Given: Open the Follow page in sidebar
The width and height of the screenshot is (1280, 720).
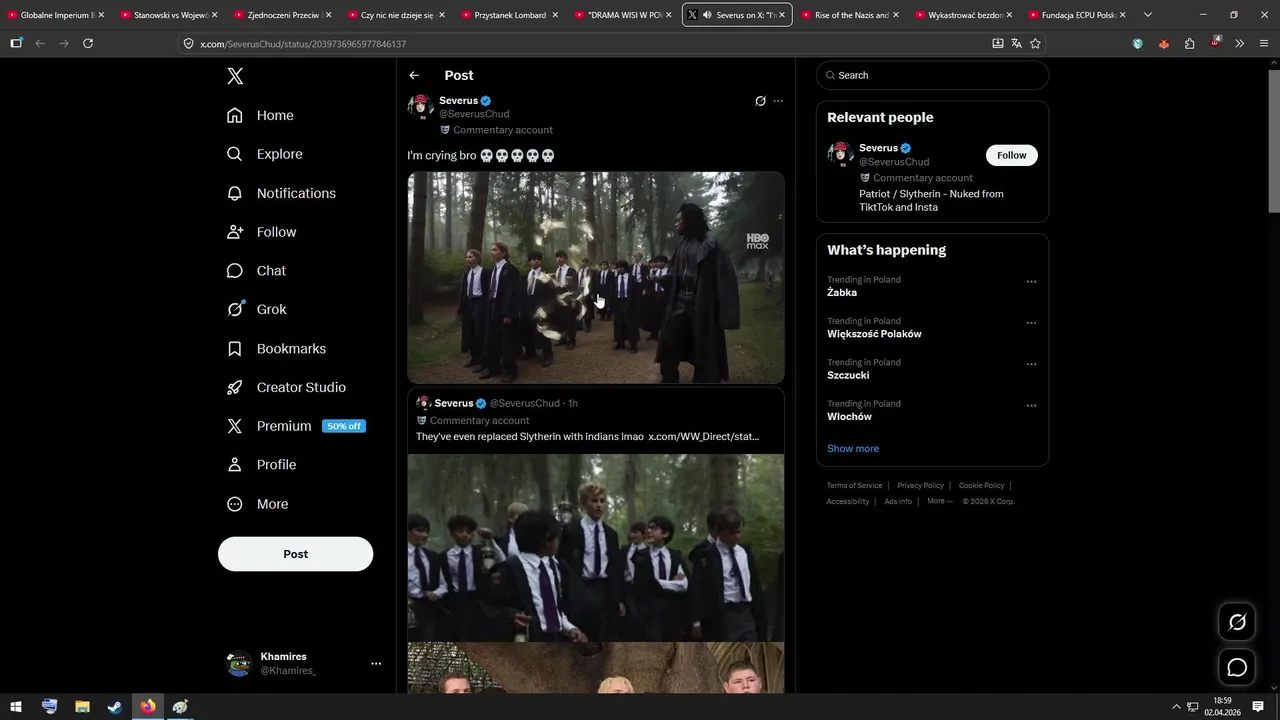Looking at the screenshot, I should pos(262,232).
